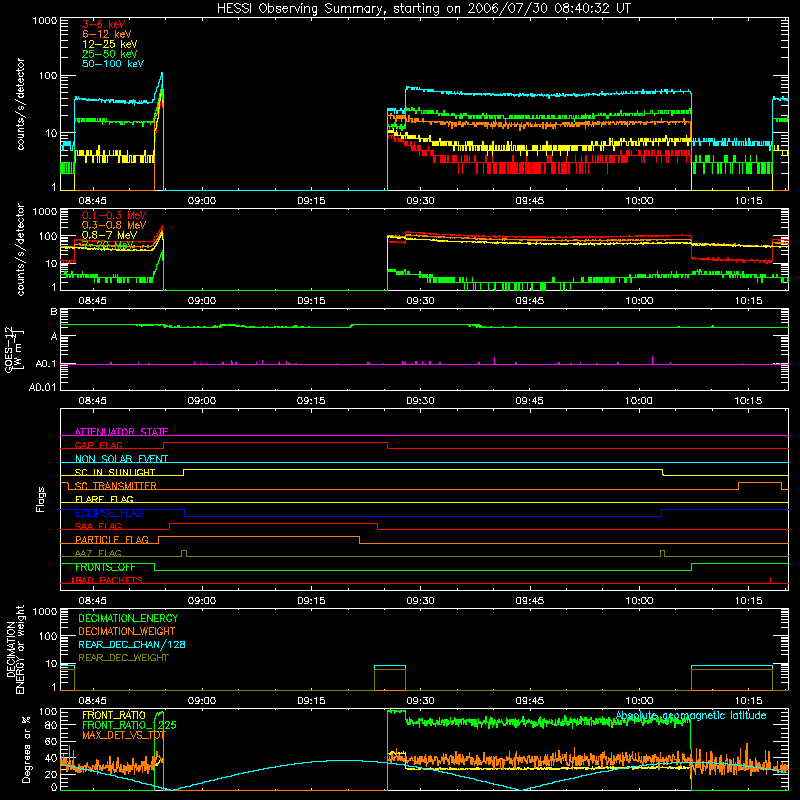Click the green FRONT_RATIO_1225 legend label
Screen dimensions: 800x800
(x=129, y=726)
